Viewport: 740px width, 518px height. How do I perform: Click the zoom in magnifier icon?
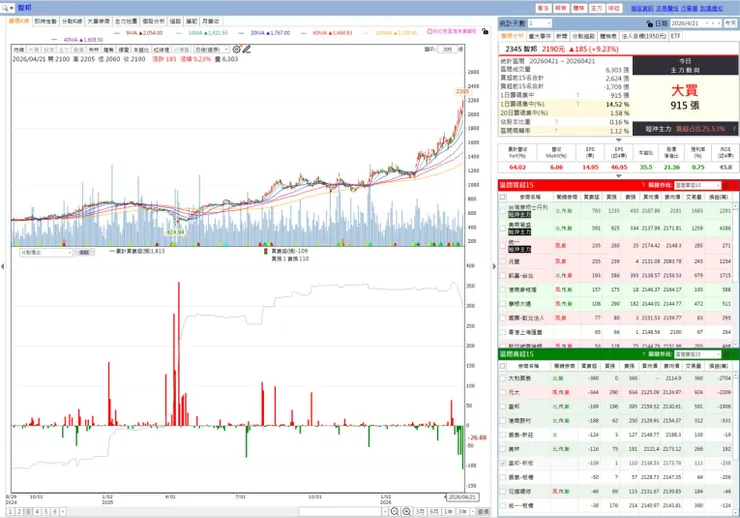[x=406, y=511]
